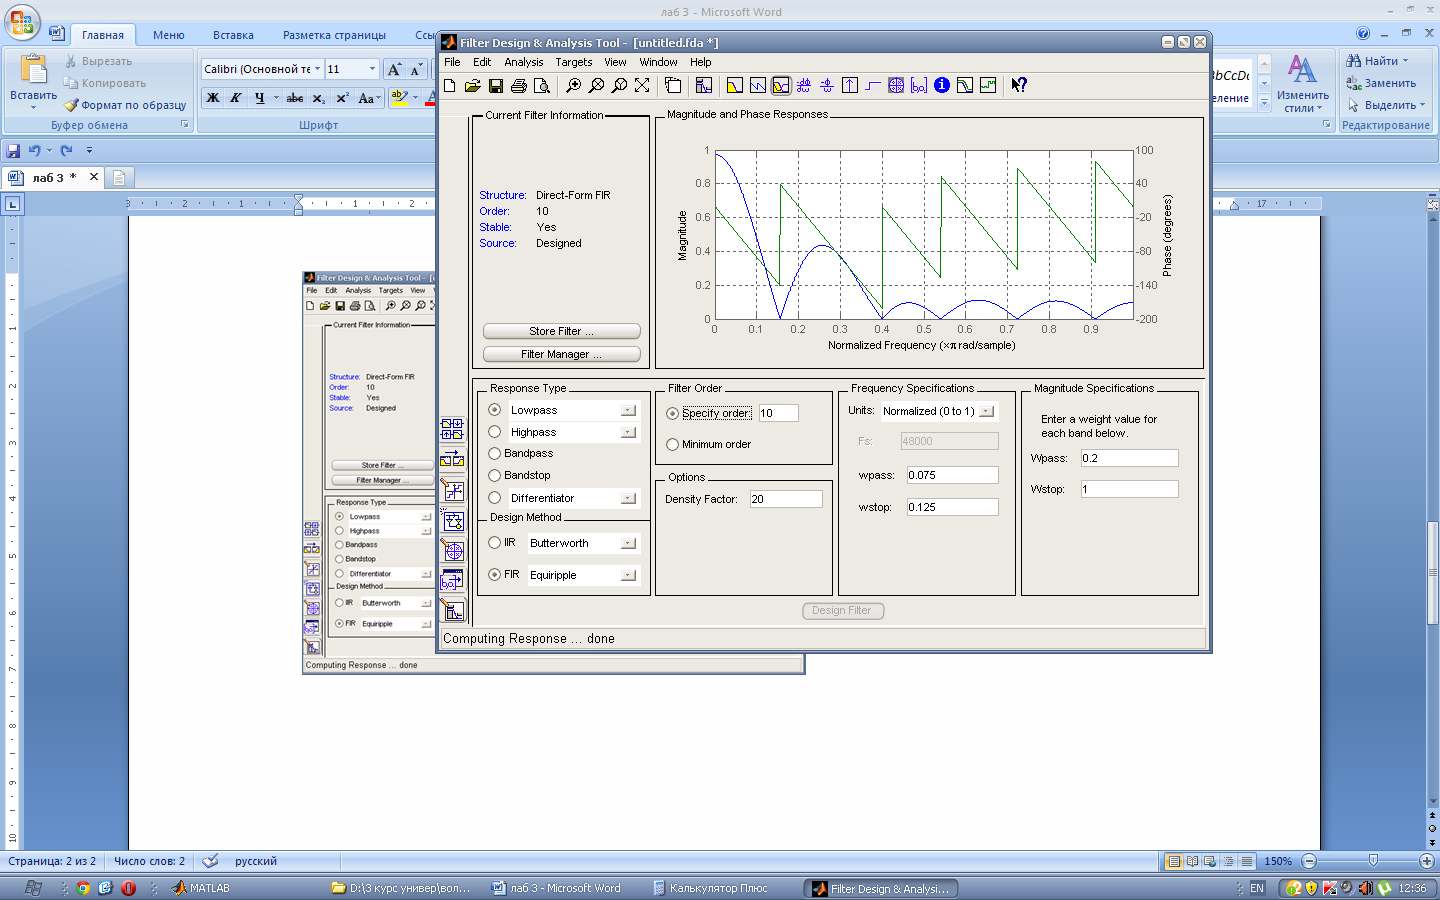Image resolution: width=1440 pixels, height=900 pixels.
Task: Click Word zoom out minus button
Action: click(1309, 861)
